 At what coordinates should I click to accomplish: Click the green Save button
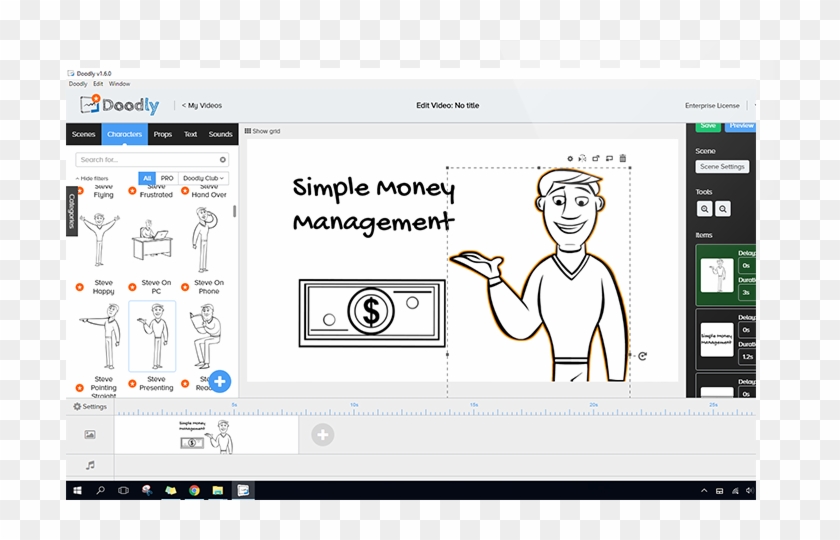708,126
